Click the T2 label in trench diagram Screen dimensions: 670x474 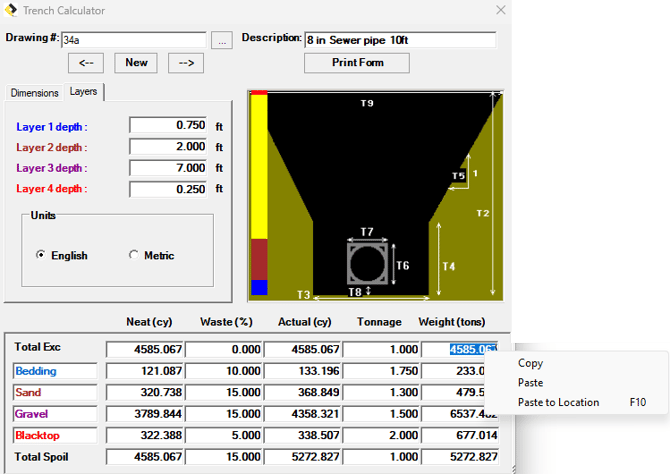(483, 213)
